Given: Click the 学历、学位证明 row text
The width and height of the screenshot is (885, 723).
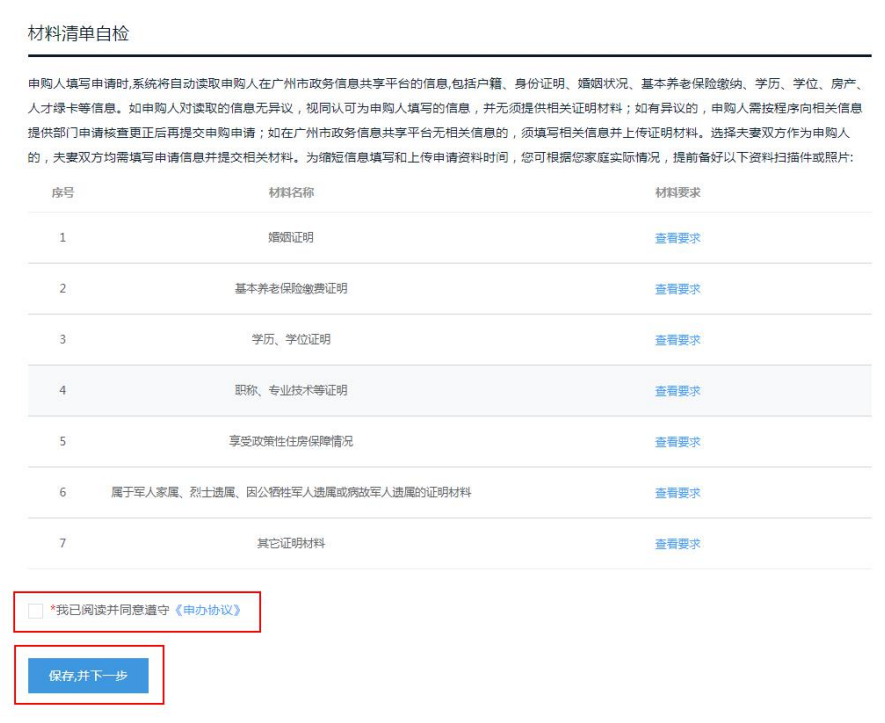Looking at the screenshot, I should coord(291,340).
